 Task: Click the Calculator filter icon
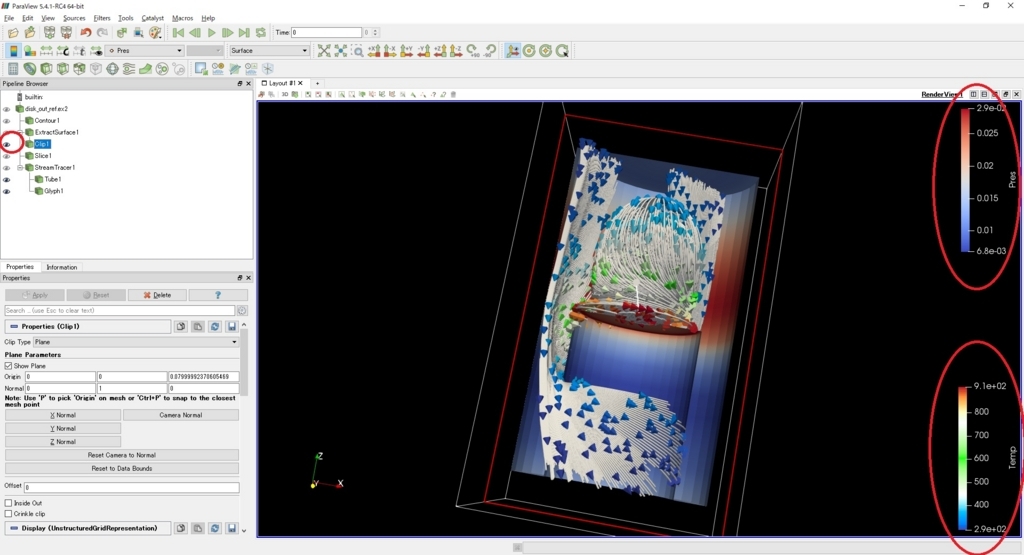pos(13,69)
